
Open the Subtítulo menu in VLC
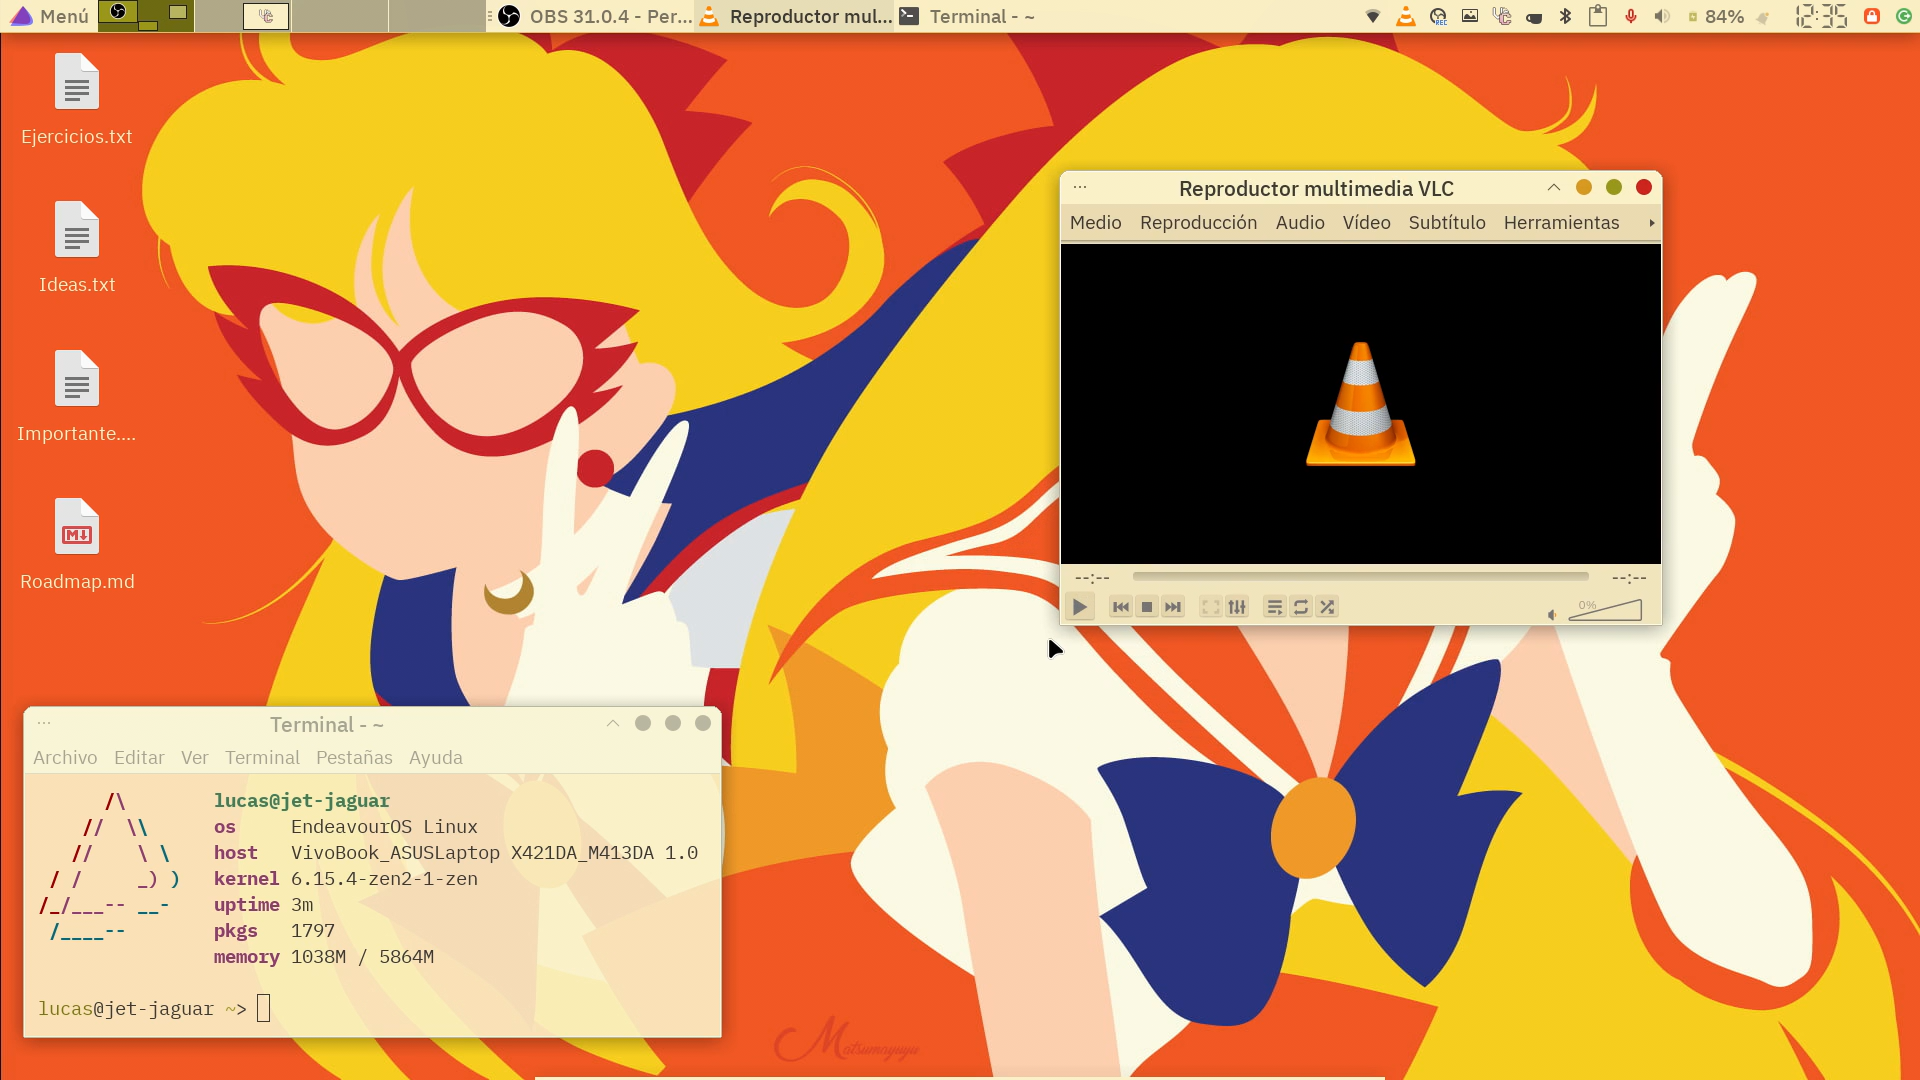click(1446, 223)
